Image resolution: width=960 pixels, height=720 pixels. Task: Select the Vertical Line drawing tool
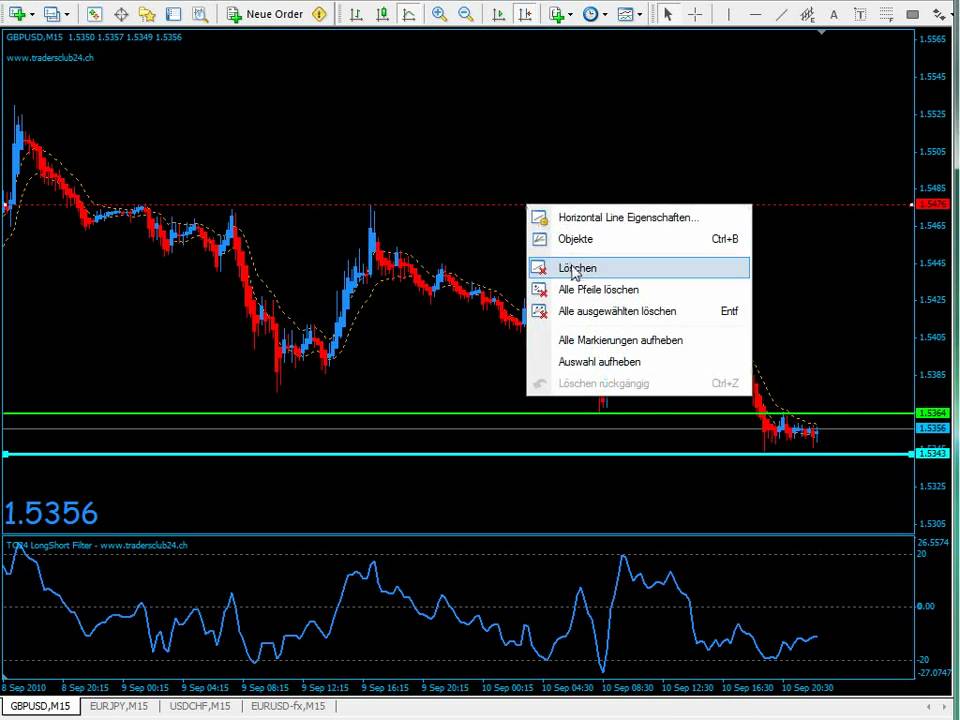tap(729, 13)
